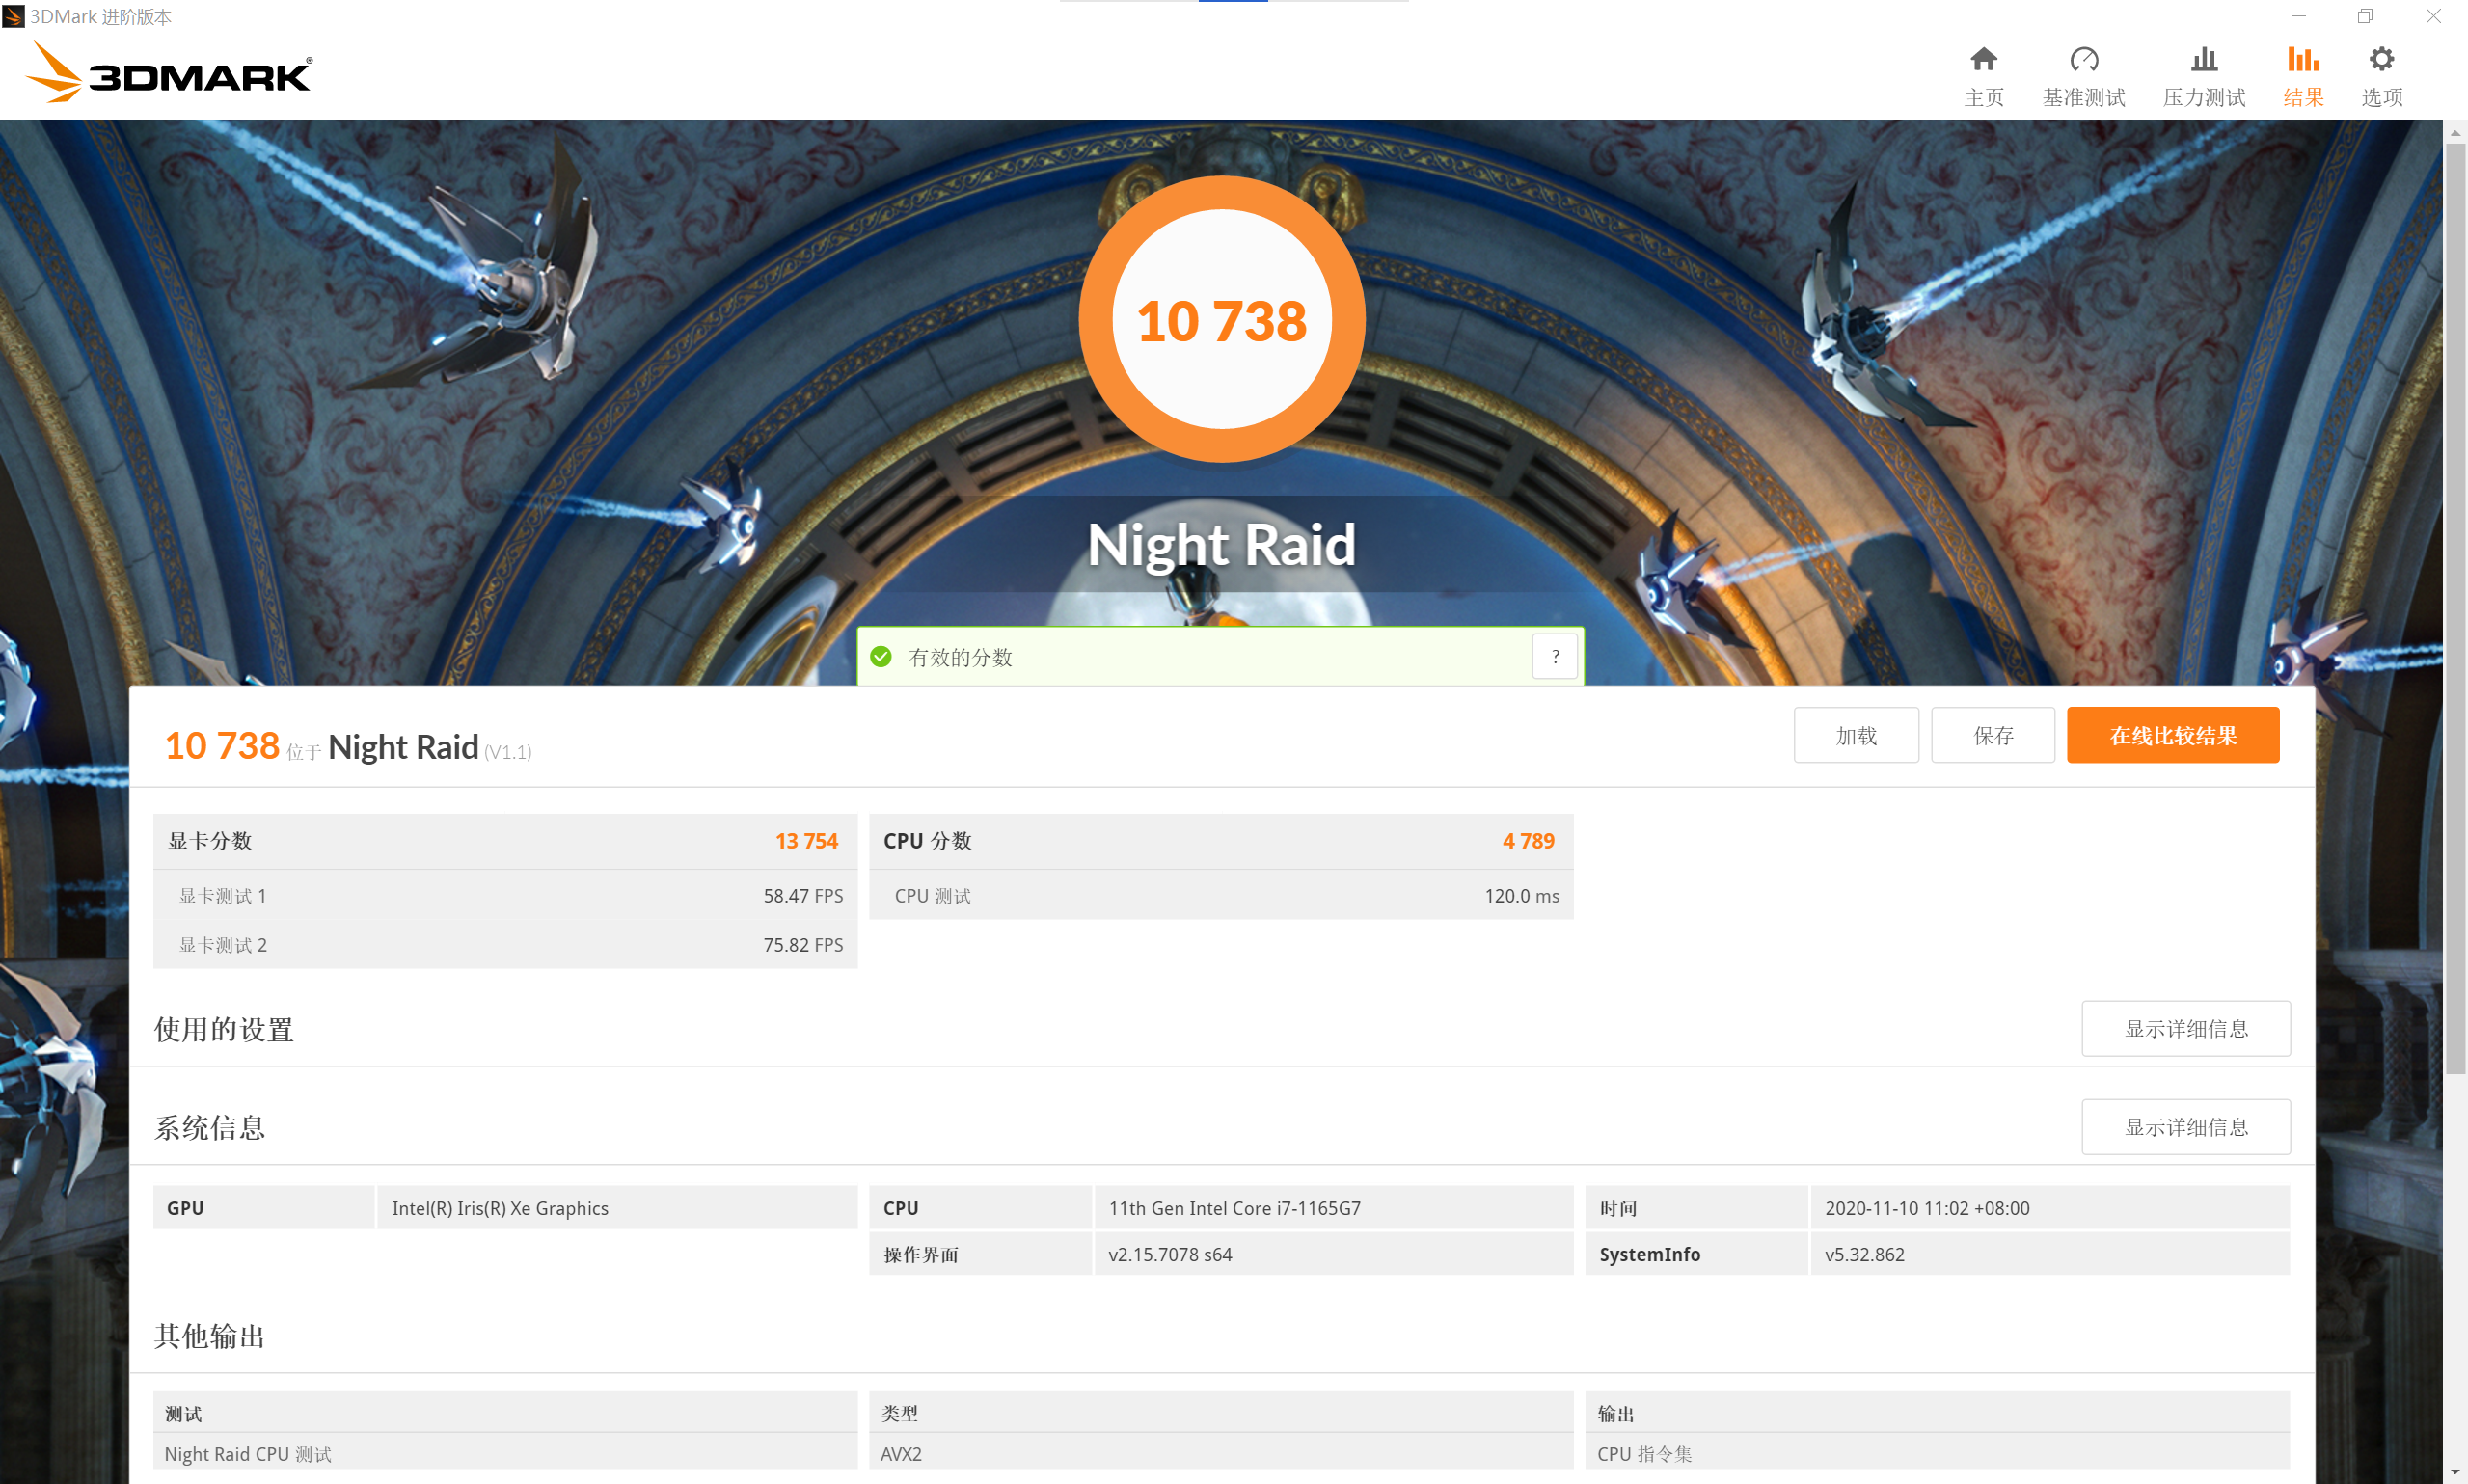Click the 3DMark logo
Viewport: 2468px width, 1484px height.
(168, 72)
